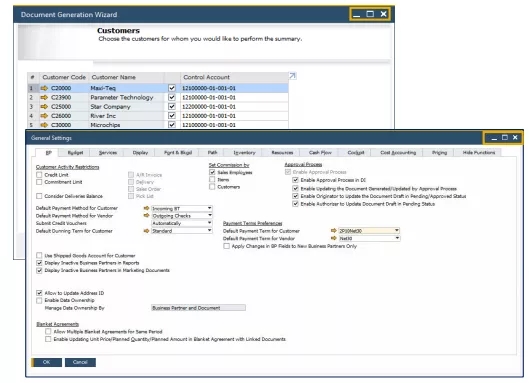Close the Document Generation Wizard window
Viewport: 531px width, 383px height.
[383, 14]
